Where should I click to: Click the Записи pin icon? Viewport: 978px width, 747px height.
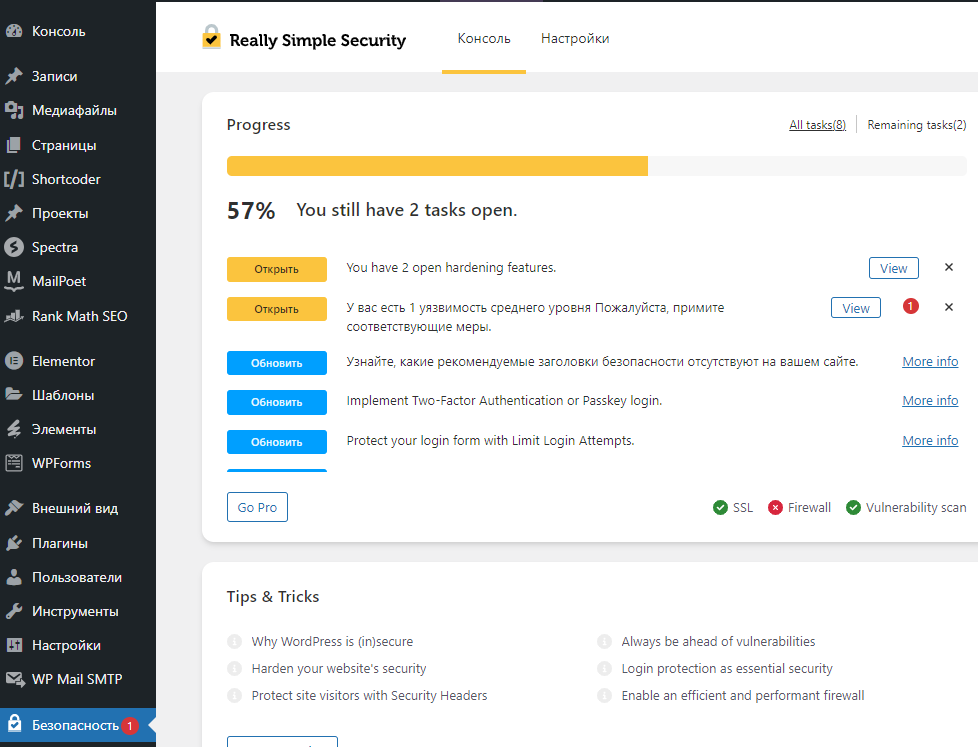pos(14,76)
